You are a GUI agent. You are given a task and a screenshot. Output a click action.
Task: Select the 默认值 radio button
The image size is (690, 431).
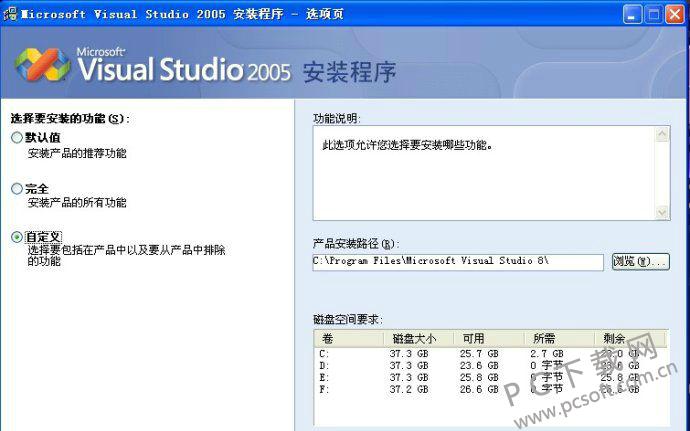(17, 138)
